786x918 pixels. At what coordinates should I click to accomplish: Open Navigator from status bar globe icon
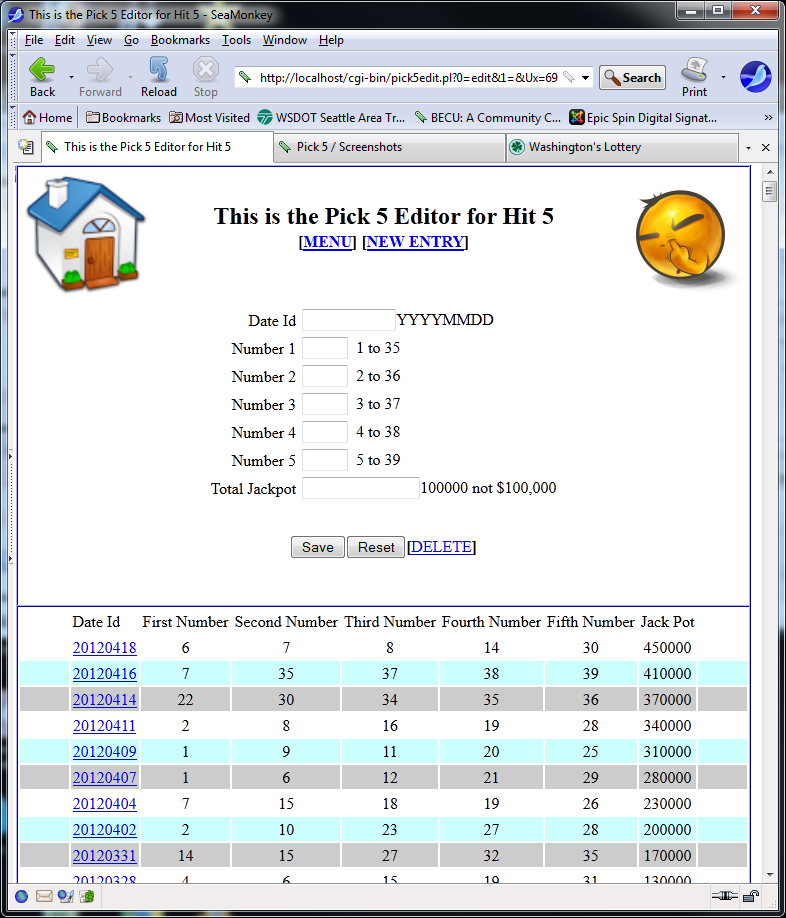tap(22, 896)
